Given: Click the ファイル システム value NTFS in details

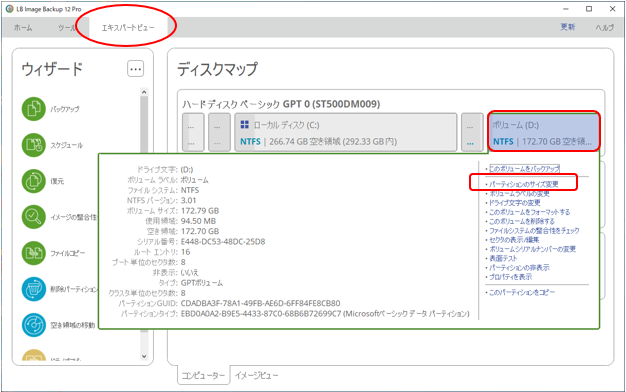Looking at the screenshot, I should [190, 190].
